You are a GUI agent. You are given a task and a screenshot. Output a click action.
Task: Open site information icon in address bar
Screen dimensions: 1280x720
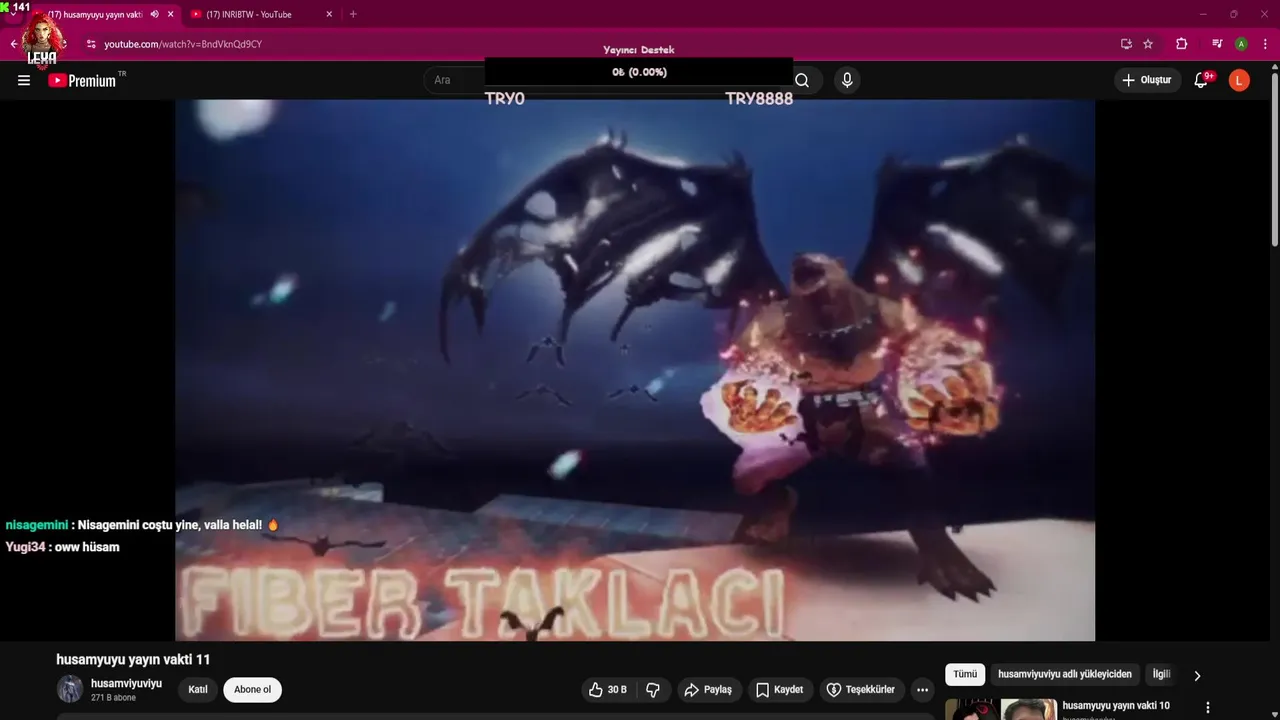[91, 44]
